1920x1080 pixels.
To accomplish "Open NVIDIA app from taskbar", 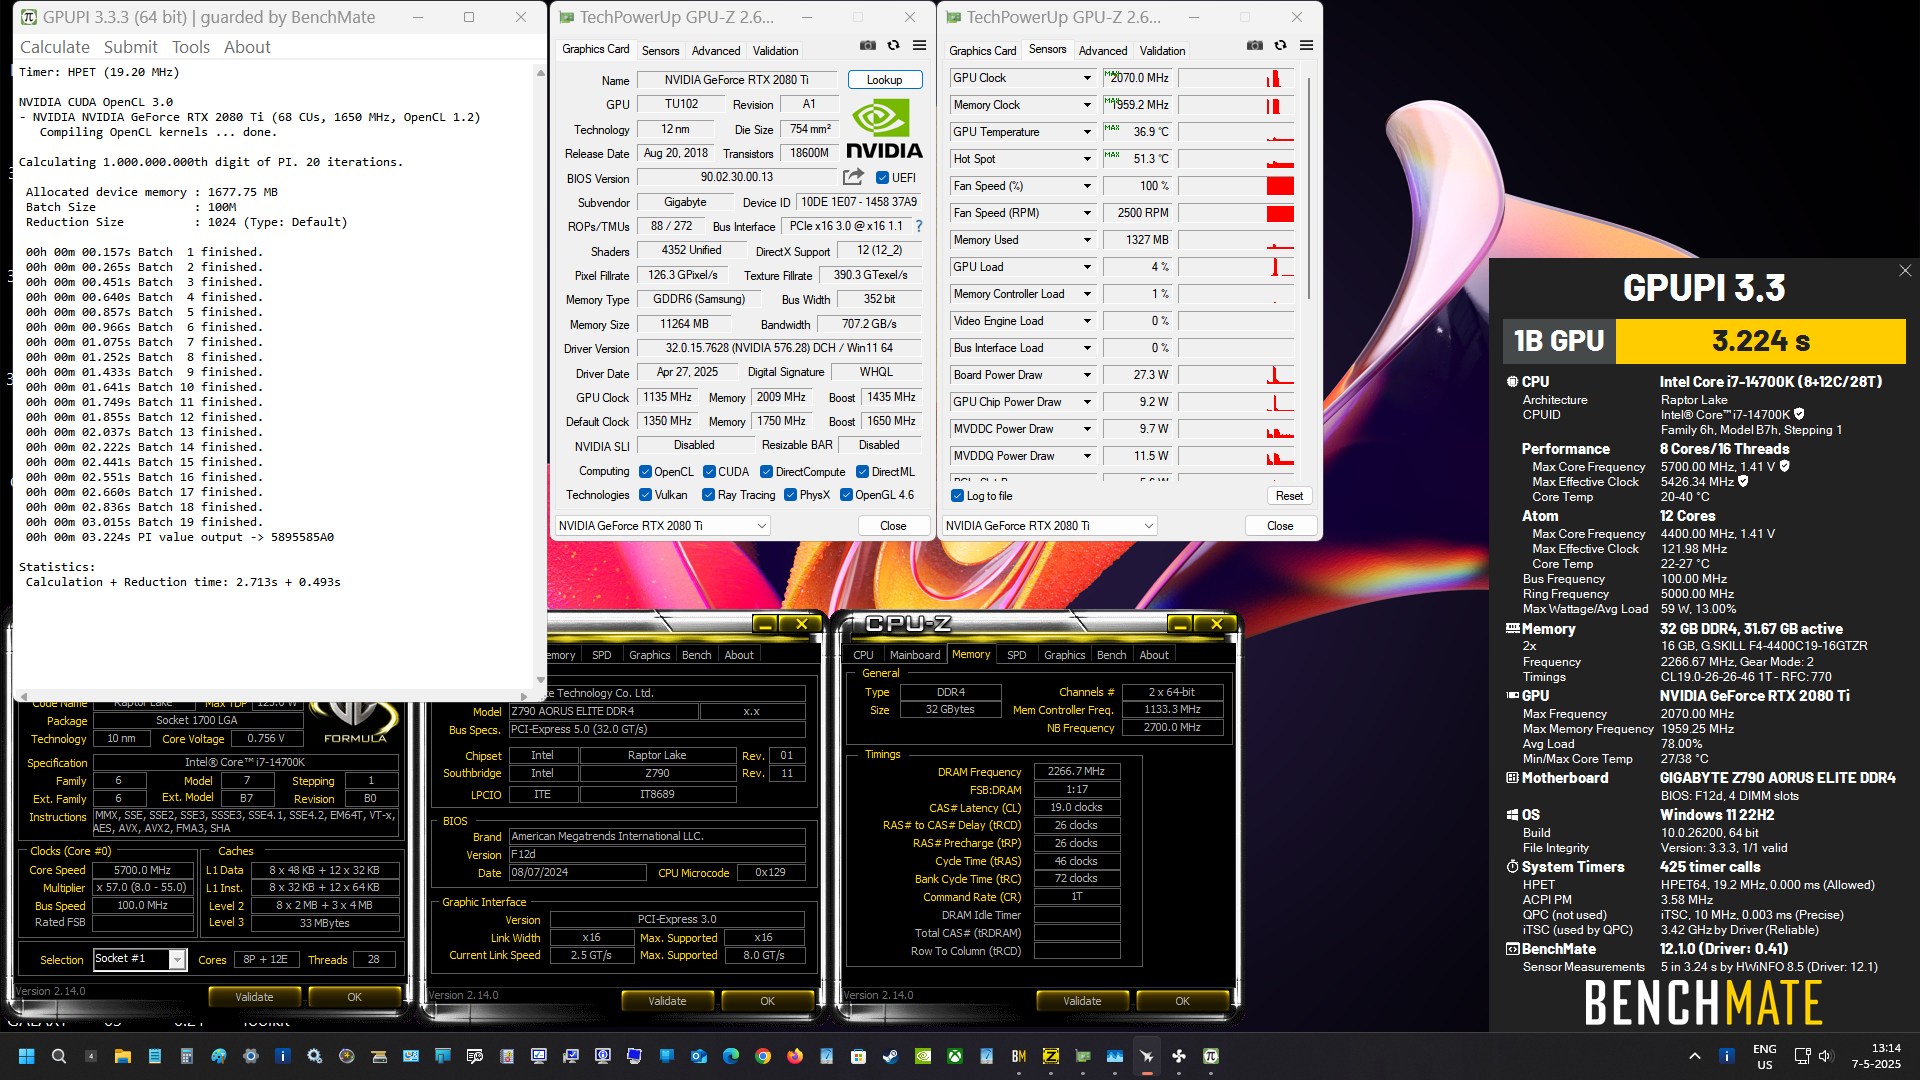I will click(x=923, y=1056).
